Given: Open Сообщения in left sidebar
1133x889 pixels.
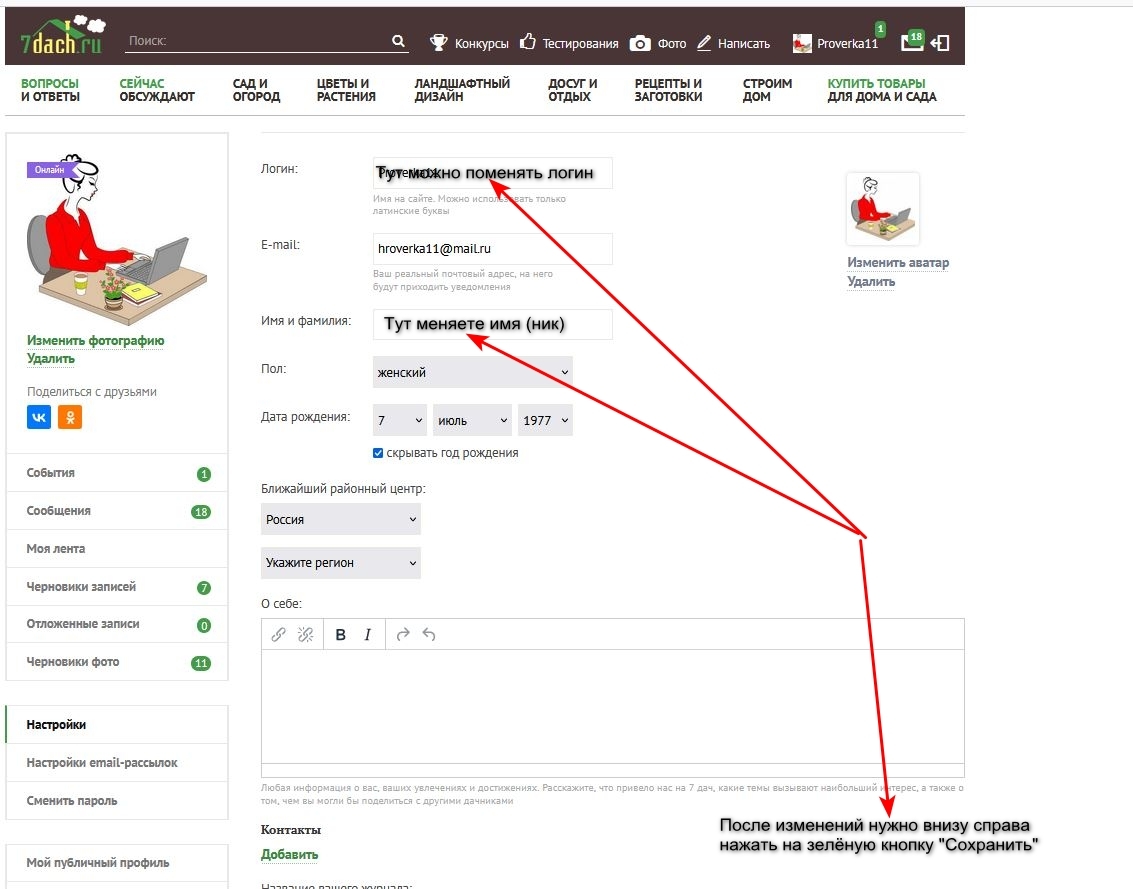Looking at the screenshot, I should point(59,511).
